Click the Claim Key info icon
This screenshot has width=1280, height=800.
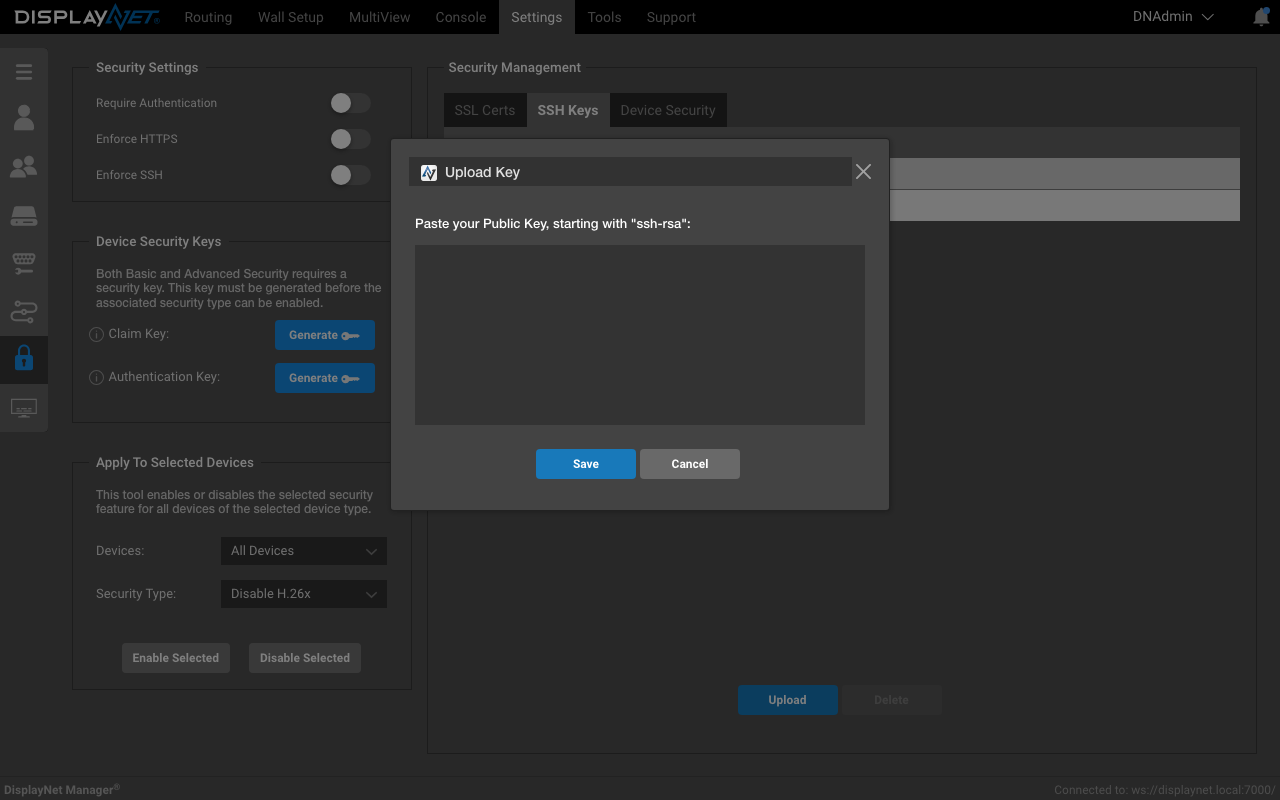[97, 335]
